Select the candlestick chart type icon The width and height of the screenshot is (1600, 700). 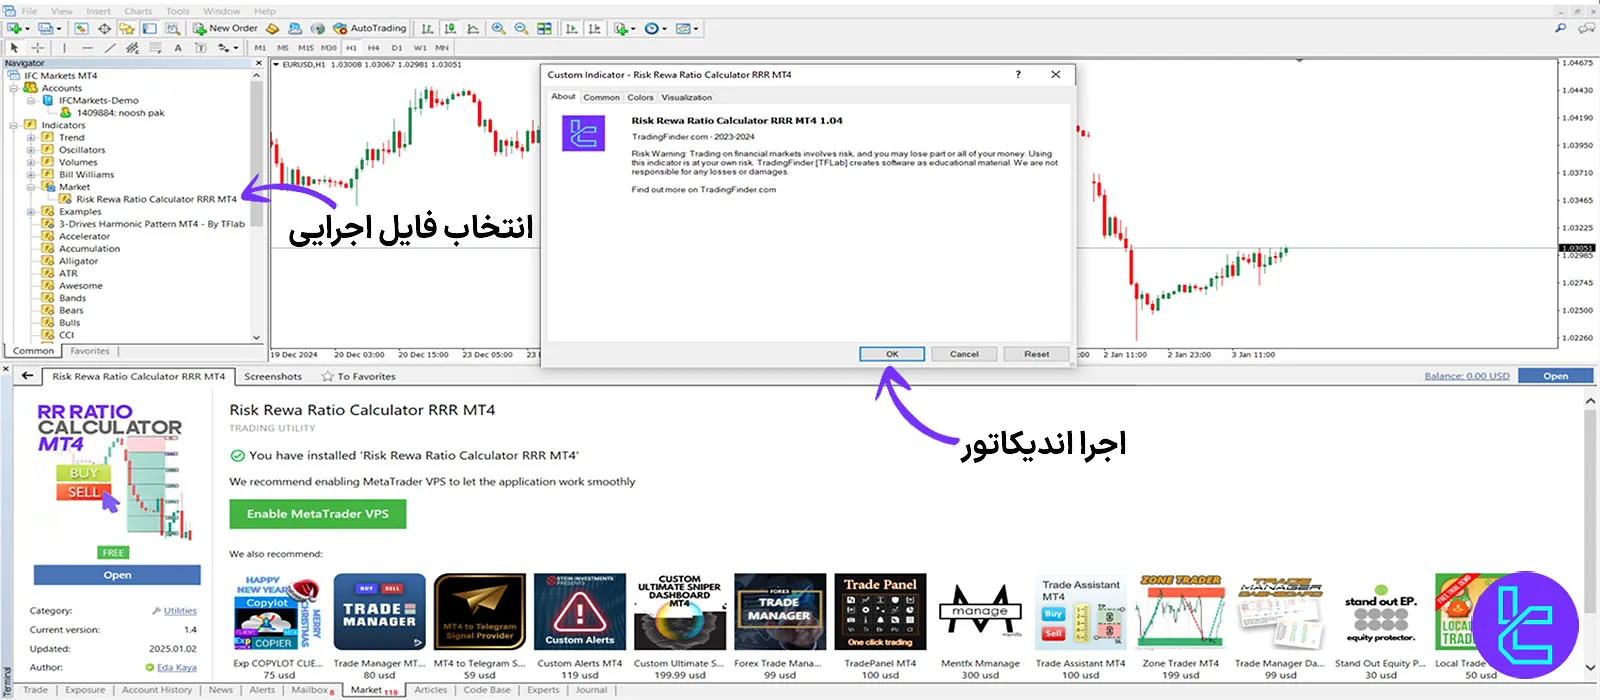450,28
